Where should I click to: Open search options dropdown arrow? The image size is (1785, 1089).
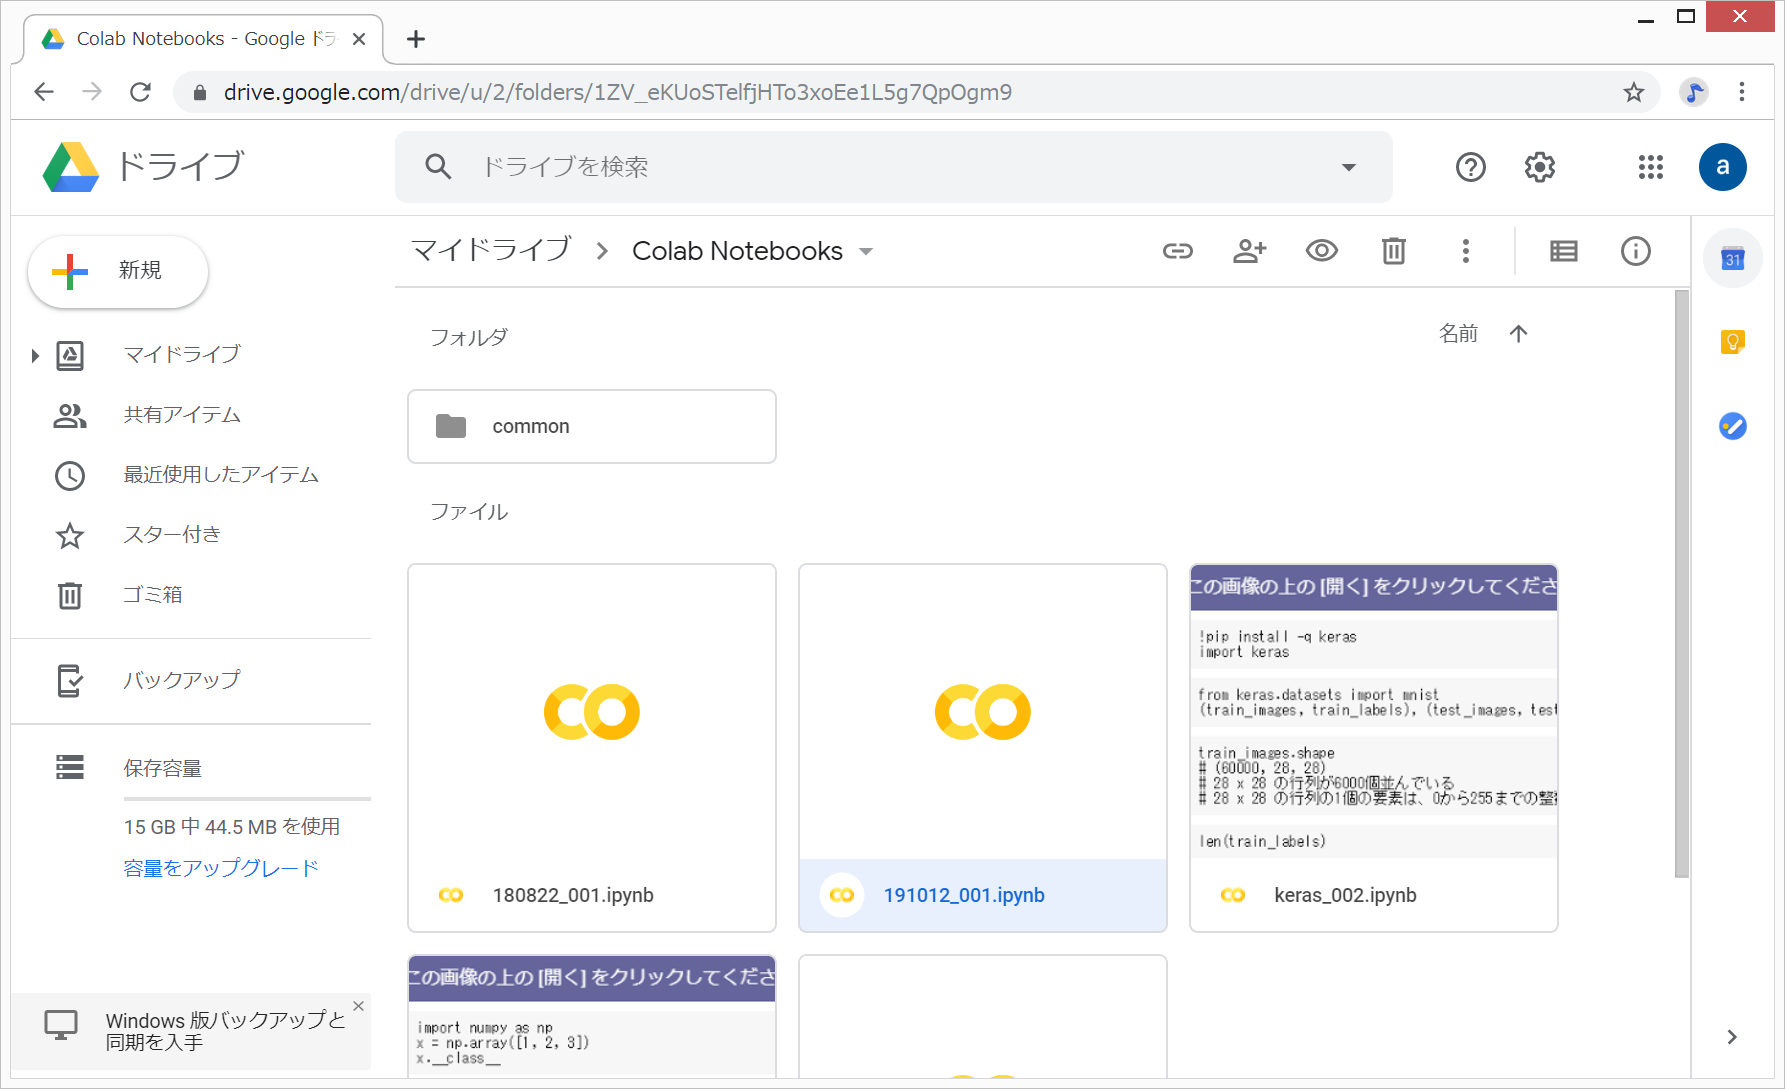click(1348, 167)
